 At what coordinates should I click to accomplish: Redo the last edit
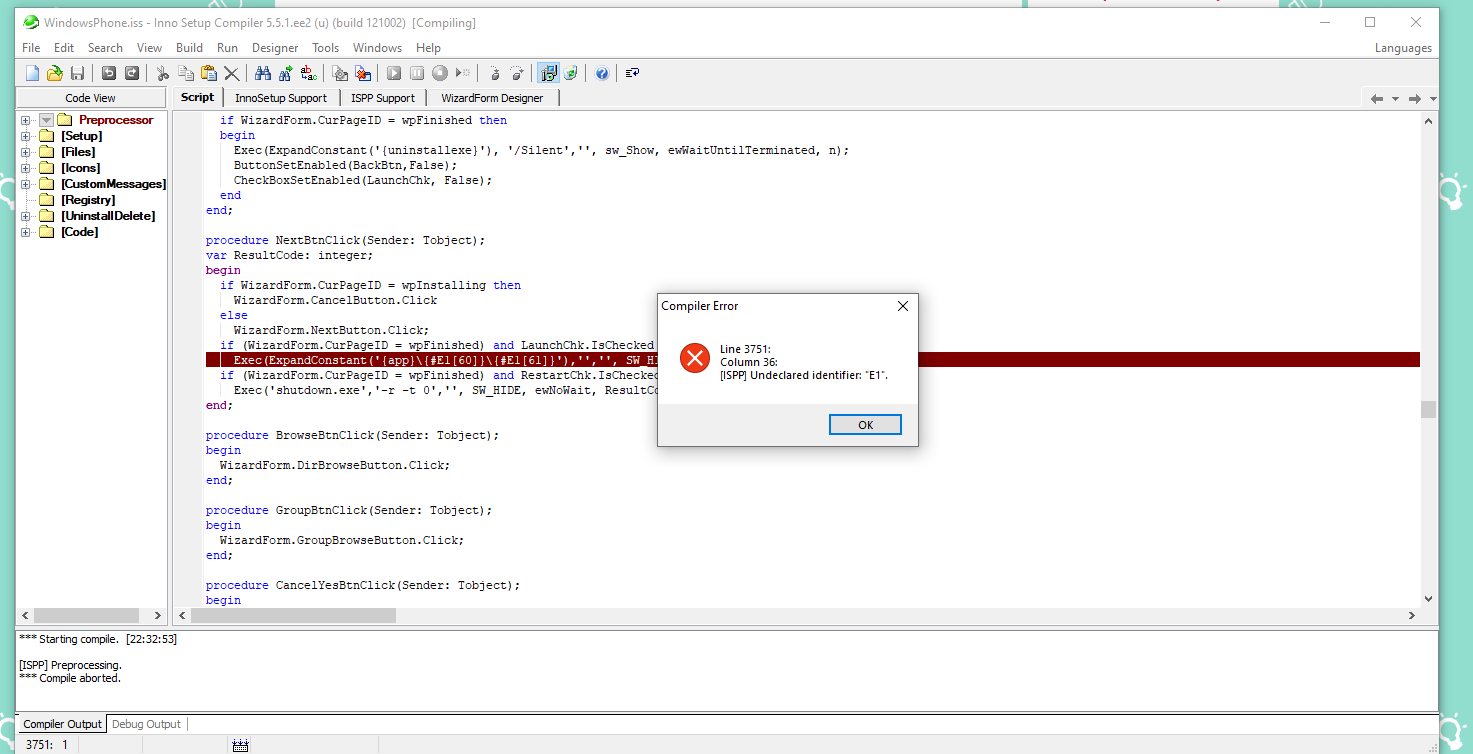(x=131, y=73)
